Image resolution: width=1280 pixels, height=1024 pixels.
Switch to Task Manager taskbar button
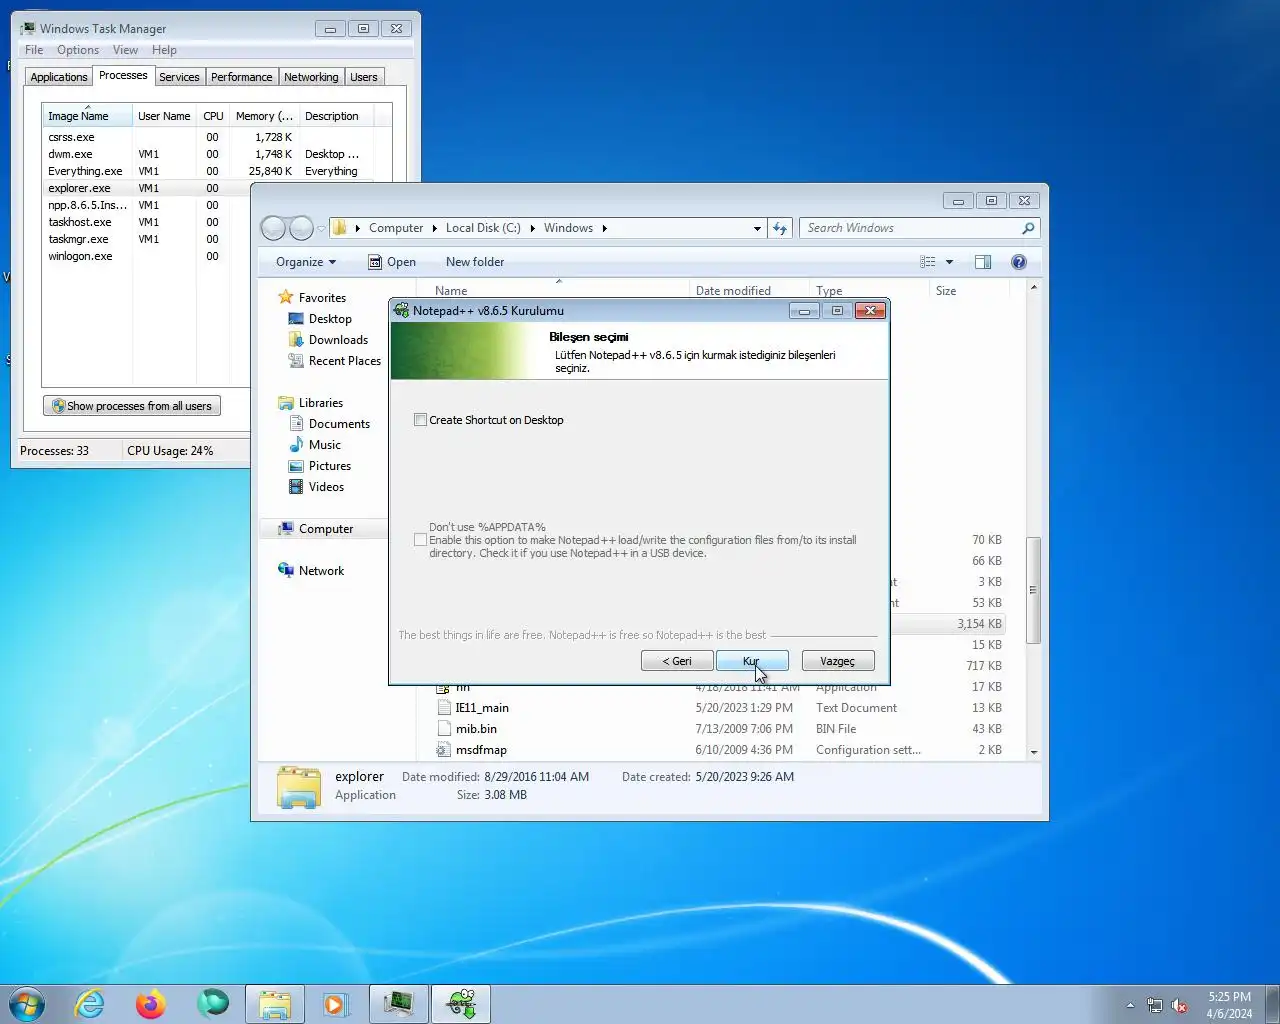pos(399,1004)
